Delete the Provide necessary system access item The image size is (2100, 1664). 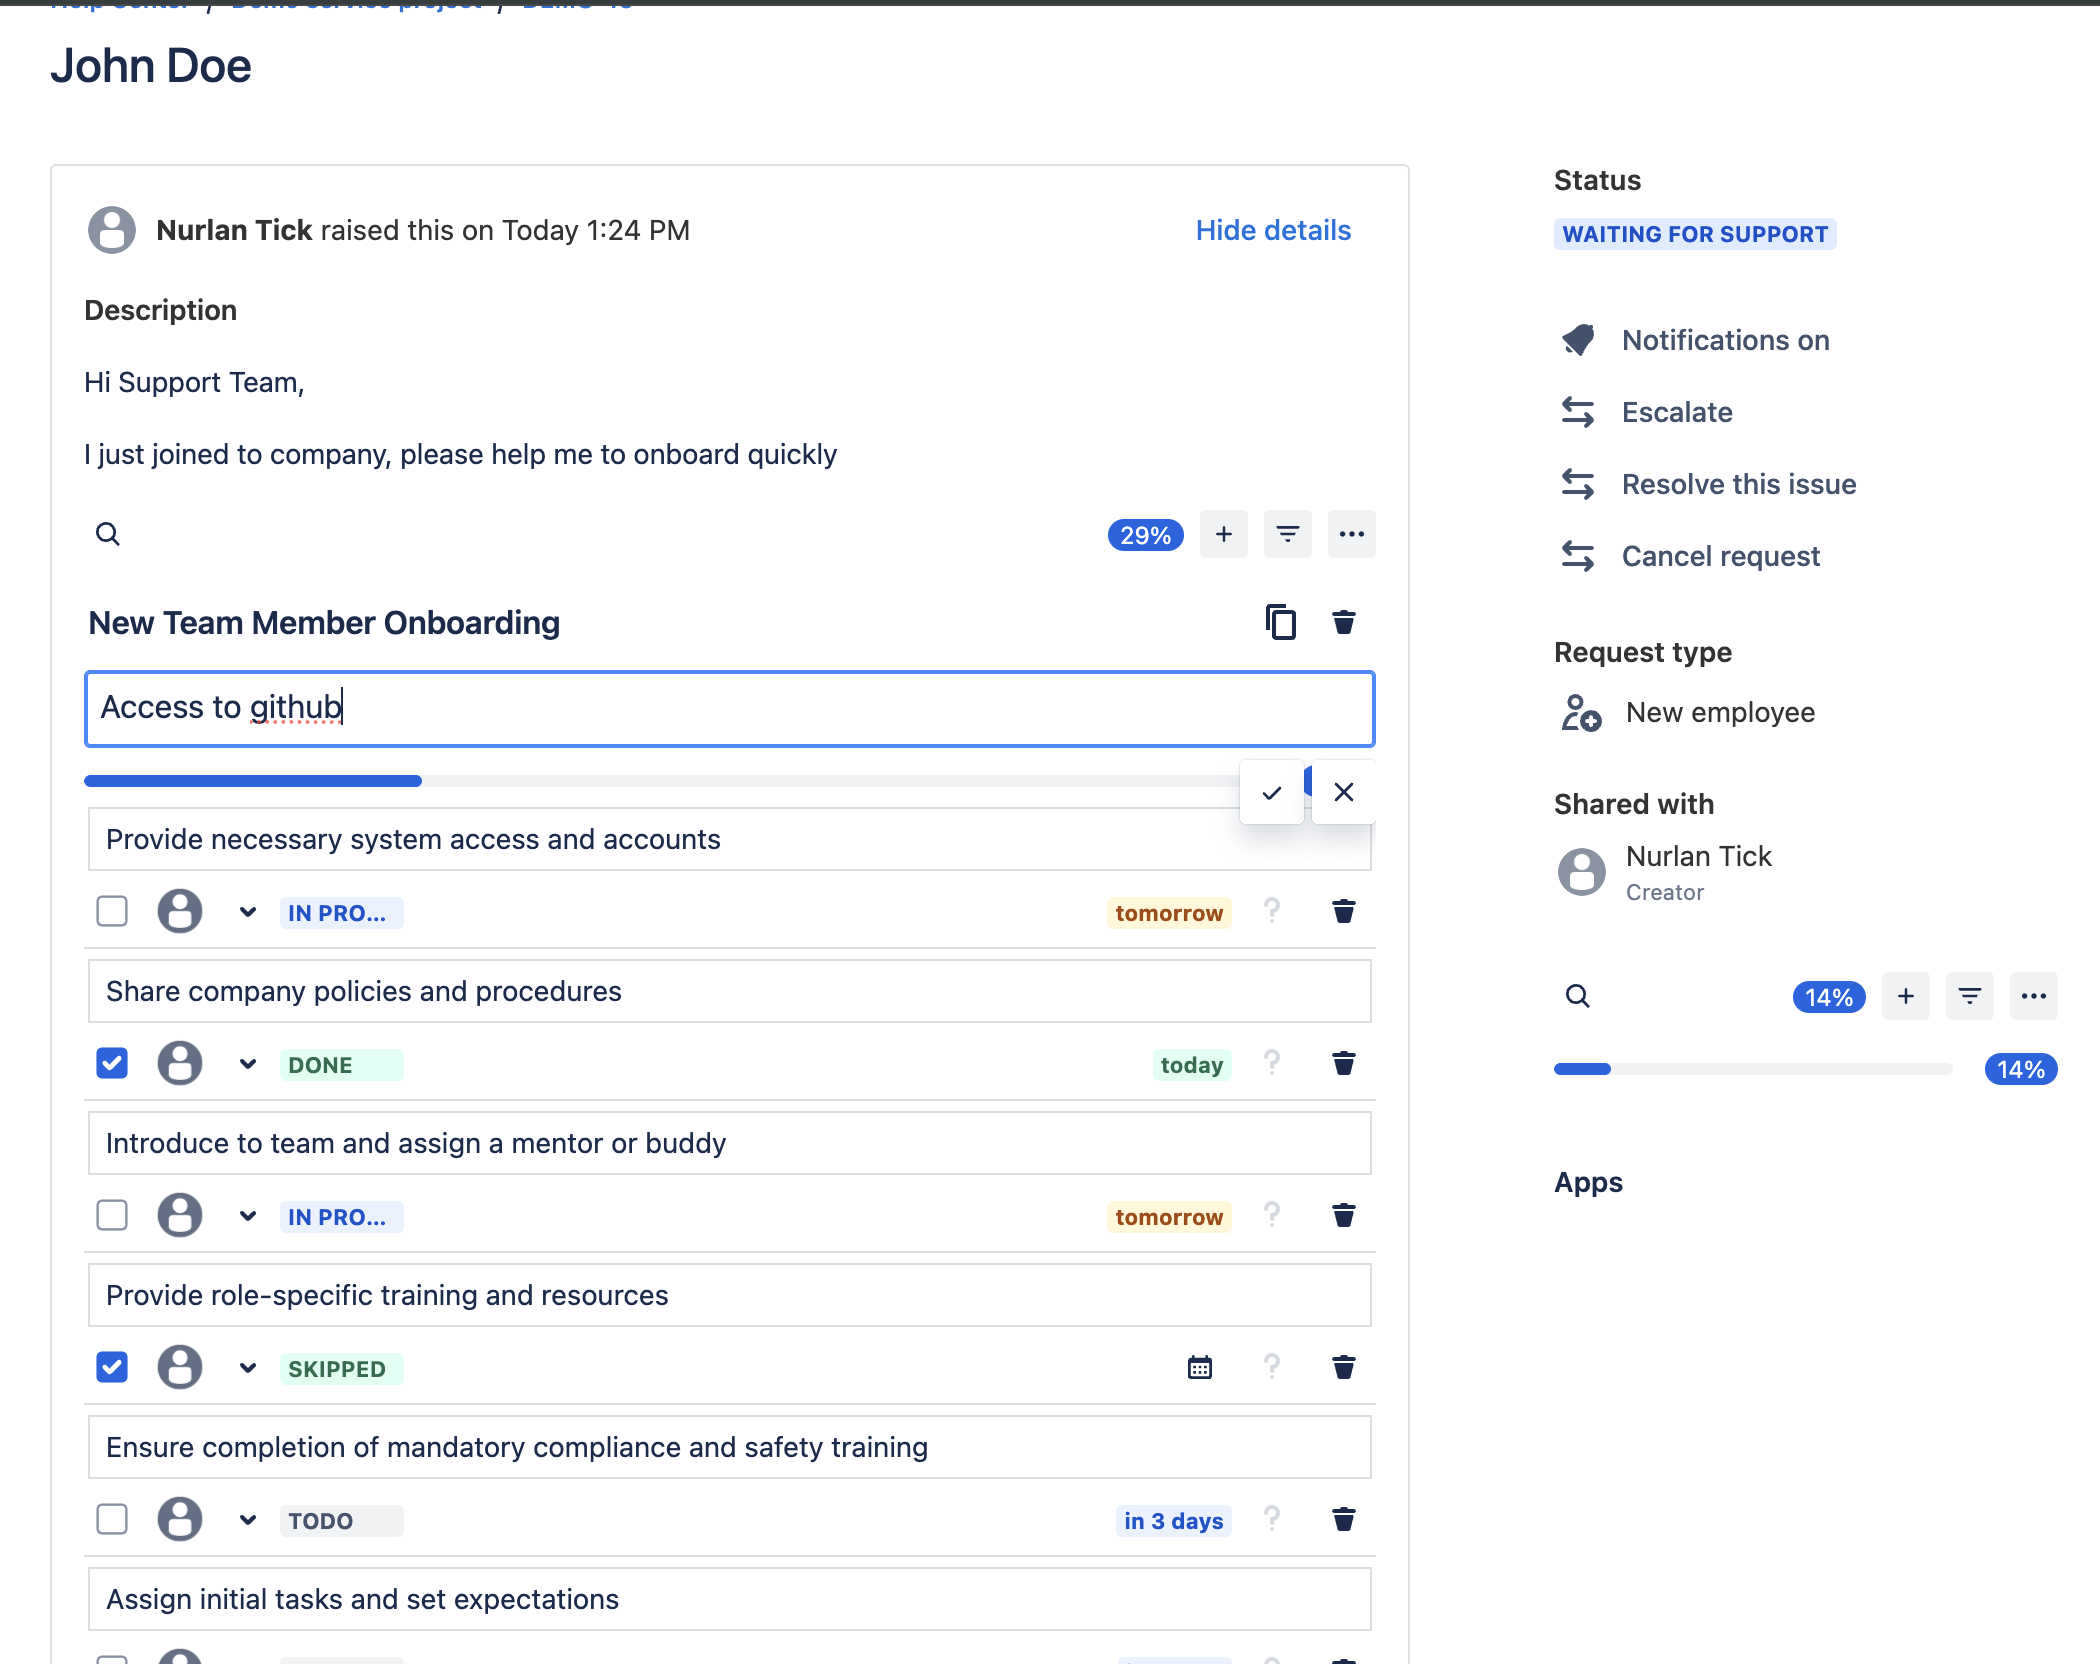1344,911
